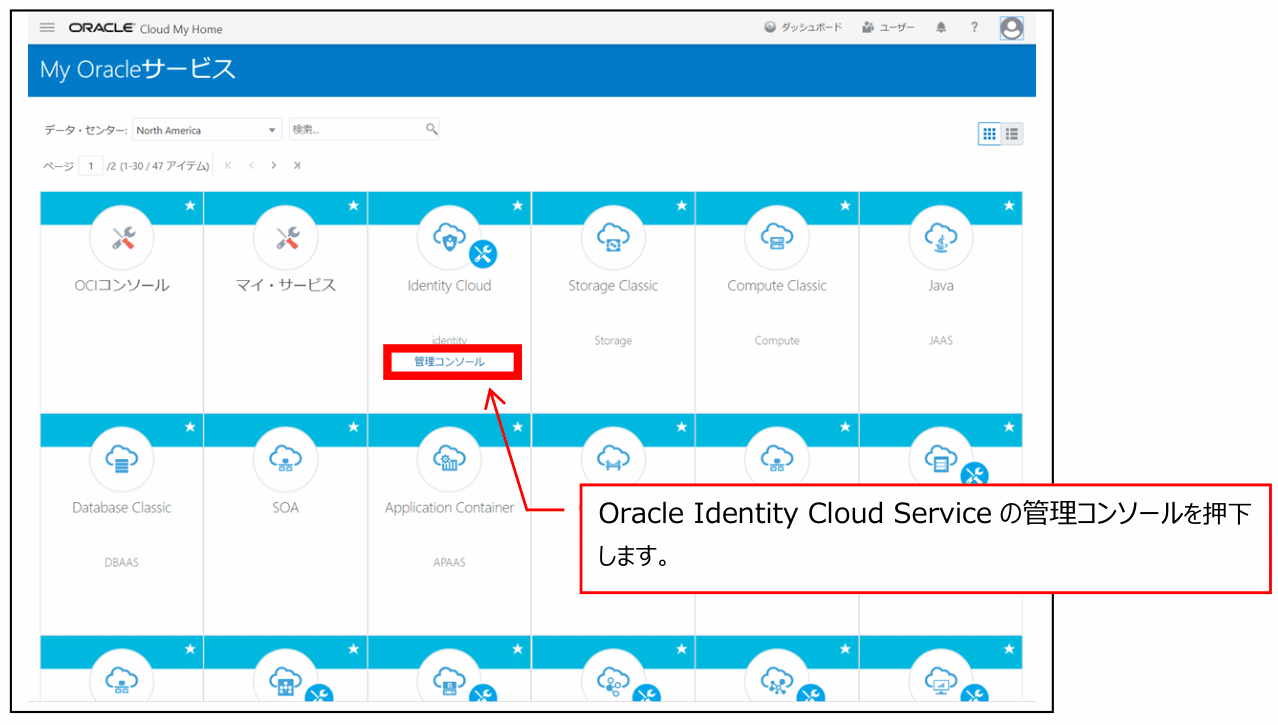Screen dimensions: 1278x725
Task: Click the Database Classic tile title
Action: [122, 508]
